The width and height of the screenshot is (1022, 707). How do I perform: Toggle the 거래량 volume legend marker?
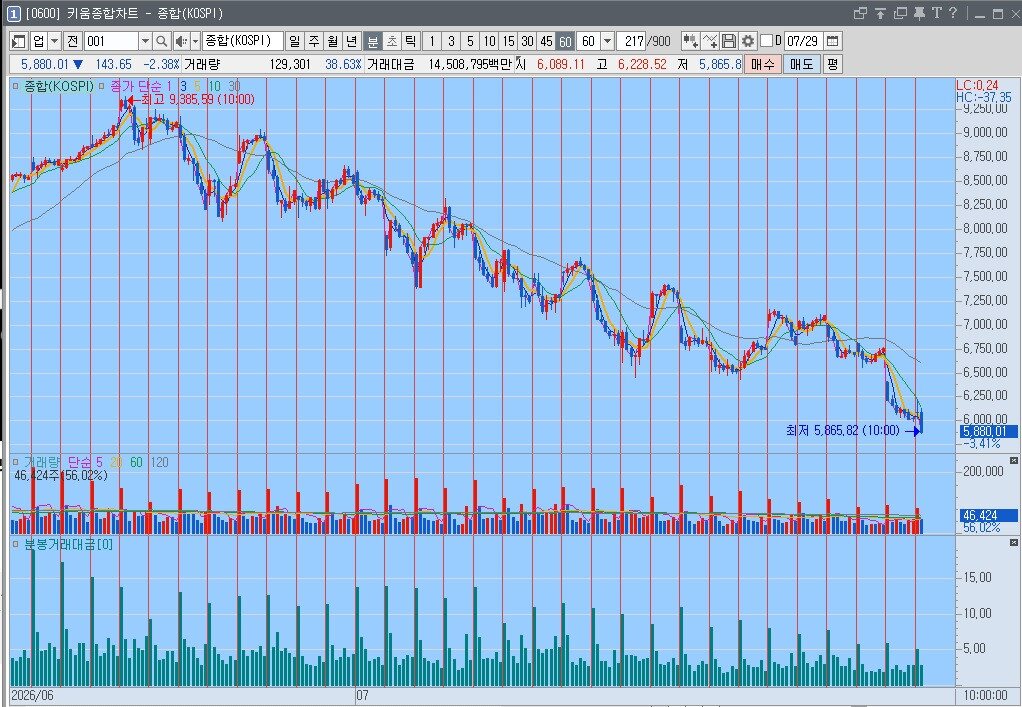pos(16,462)
